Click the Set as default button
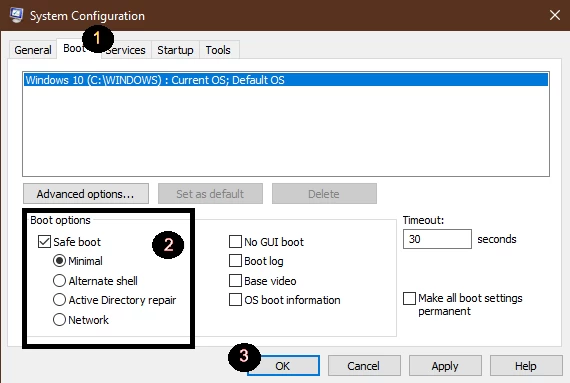This screenshot has width=570, height=383. (210, 194)
